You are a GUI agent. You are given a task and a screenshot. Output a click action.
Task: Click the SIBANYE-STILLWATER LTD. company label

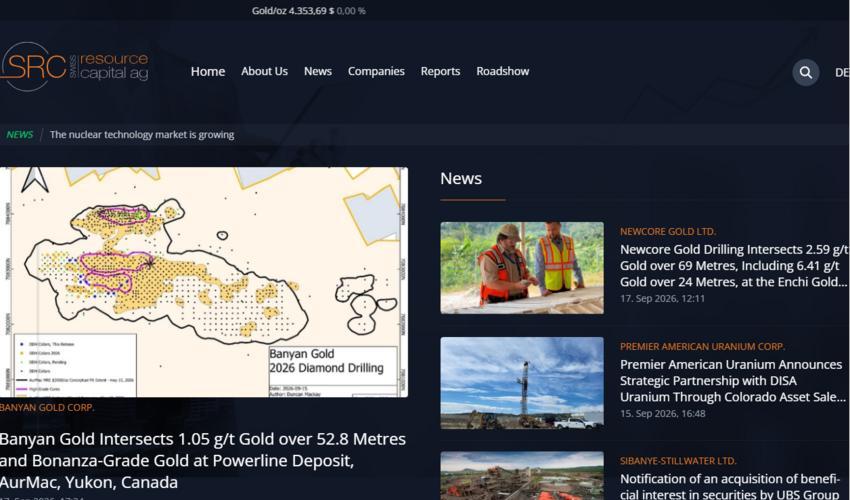click(x=678, y=461)
